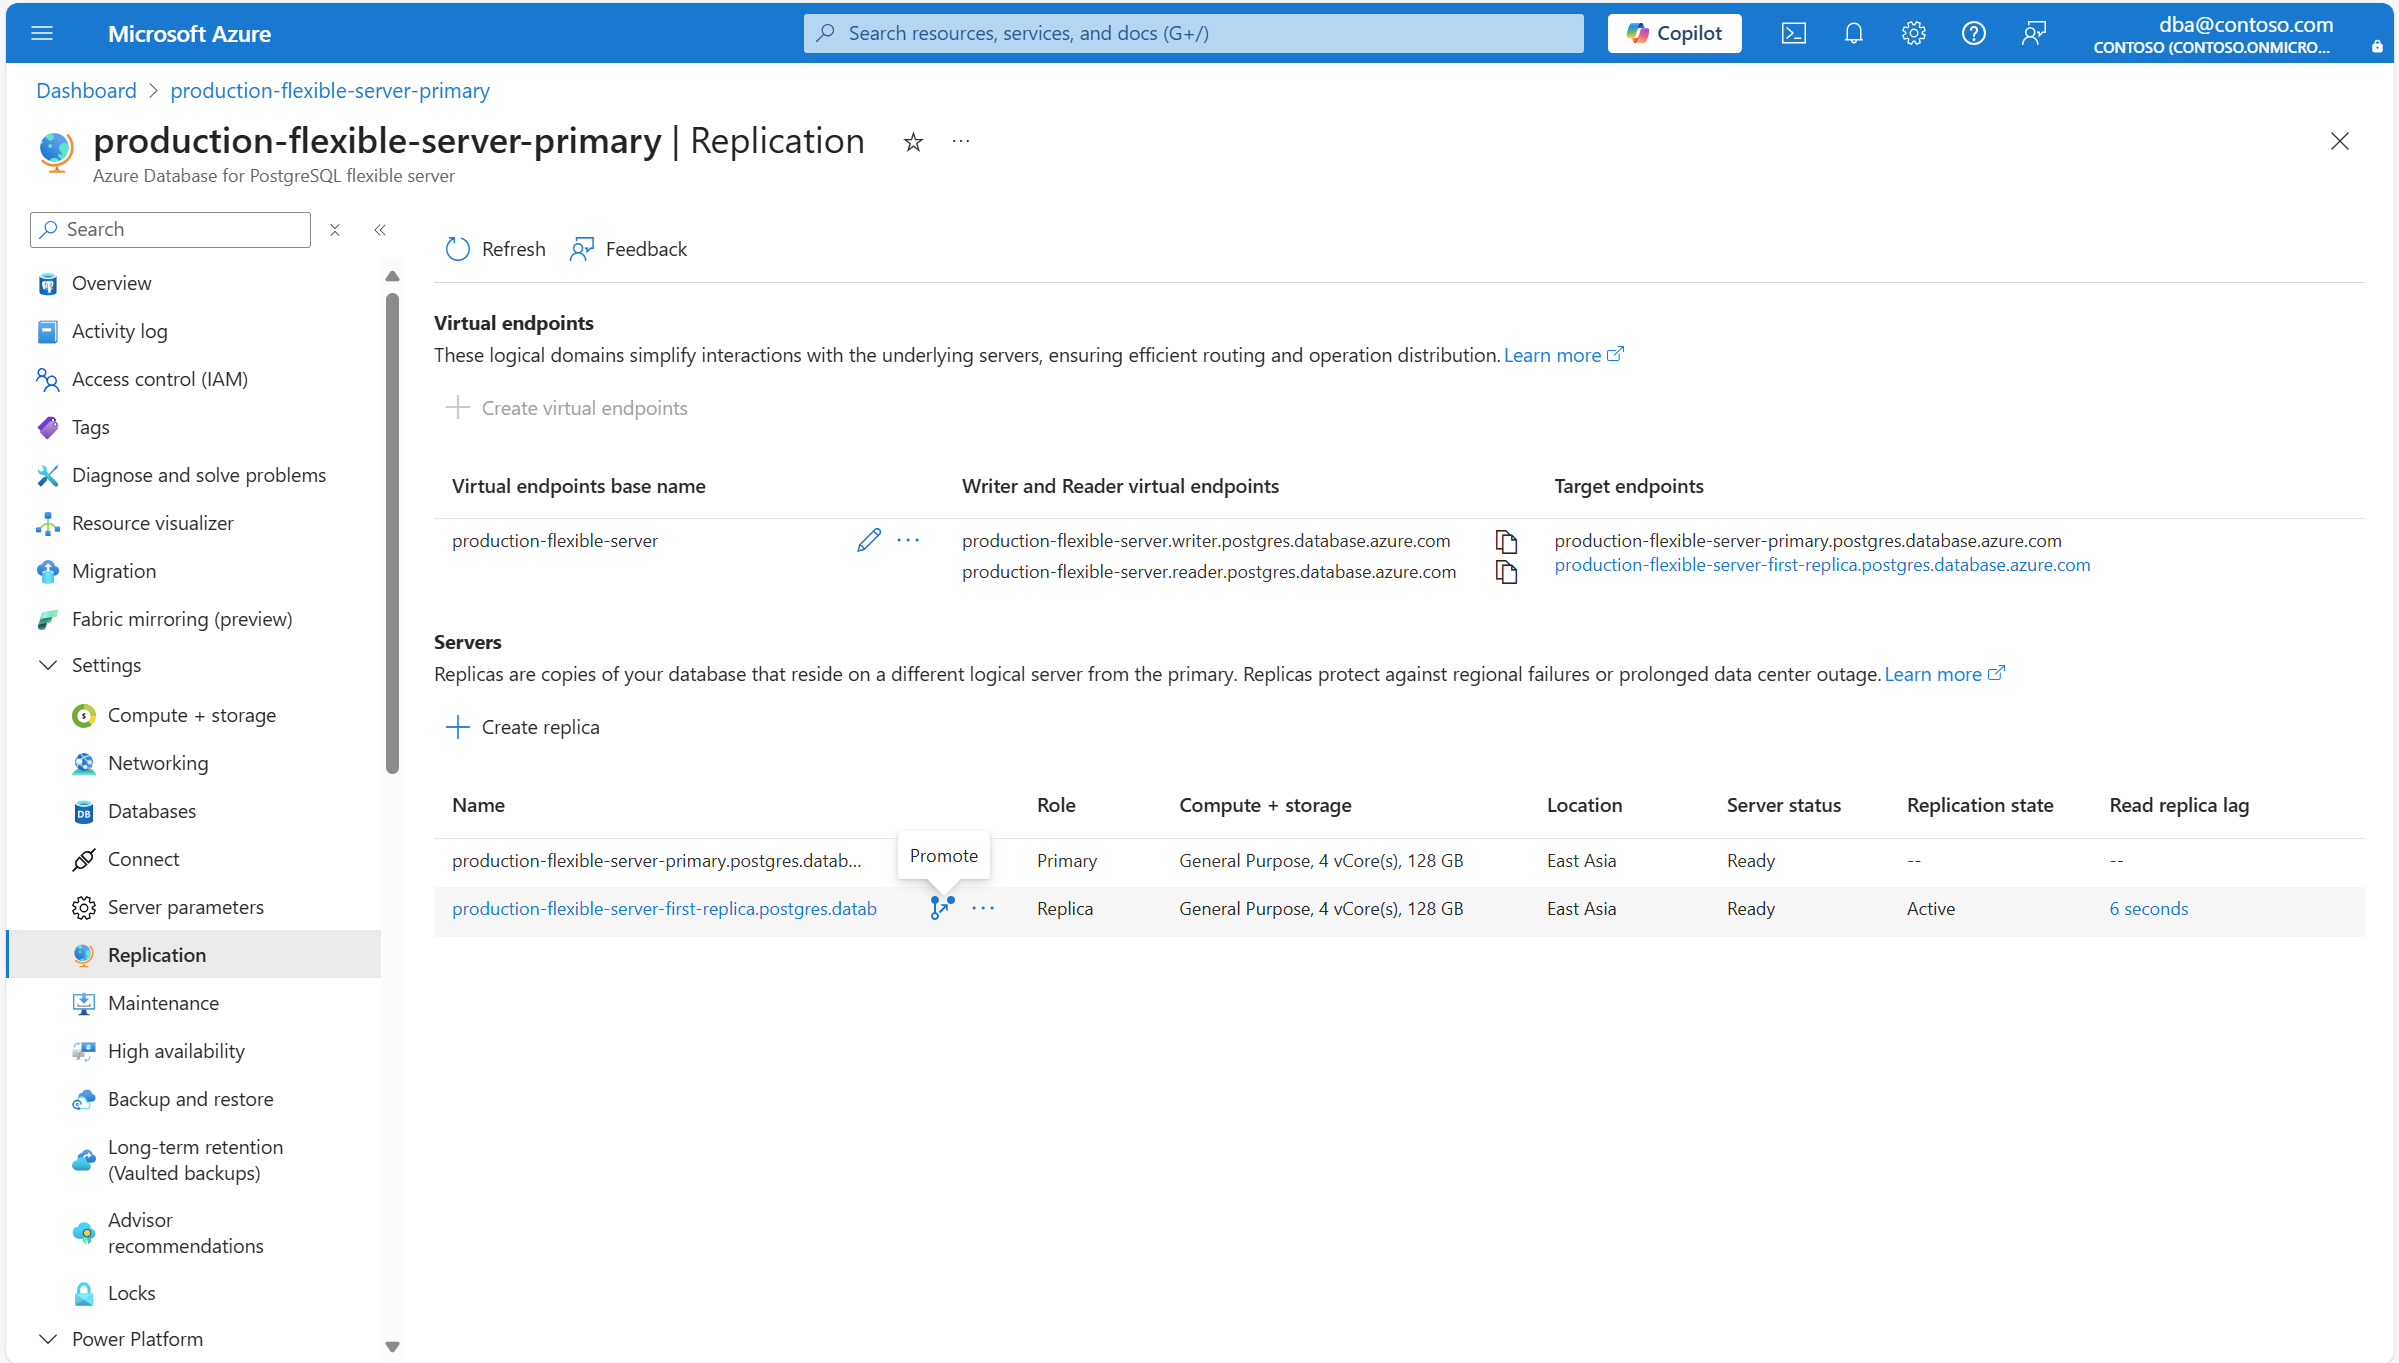Collapse the Settings section in sidebar

pos(48,665)
